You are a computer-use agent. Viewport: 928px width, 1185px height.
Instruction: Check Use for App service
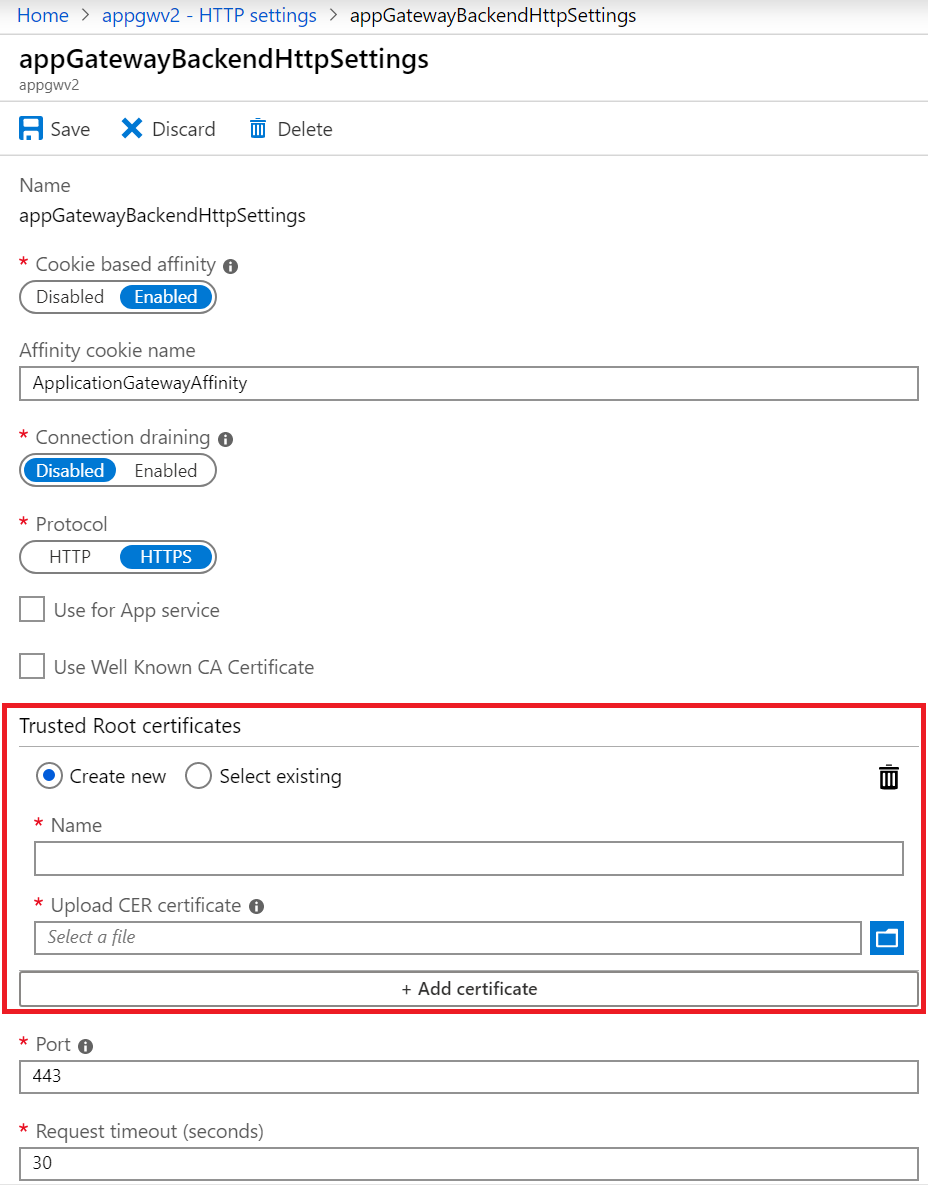tap(32, 609)
